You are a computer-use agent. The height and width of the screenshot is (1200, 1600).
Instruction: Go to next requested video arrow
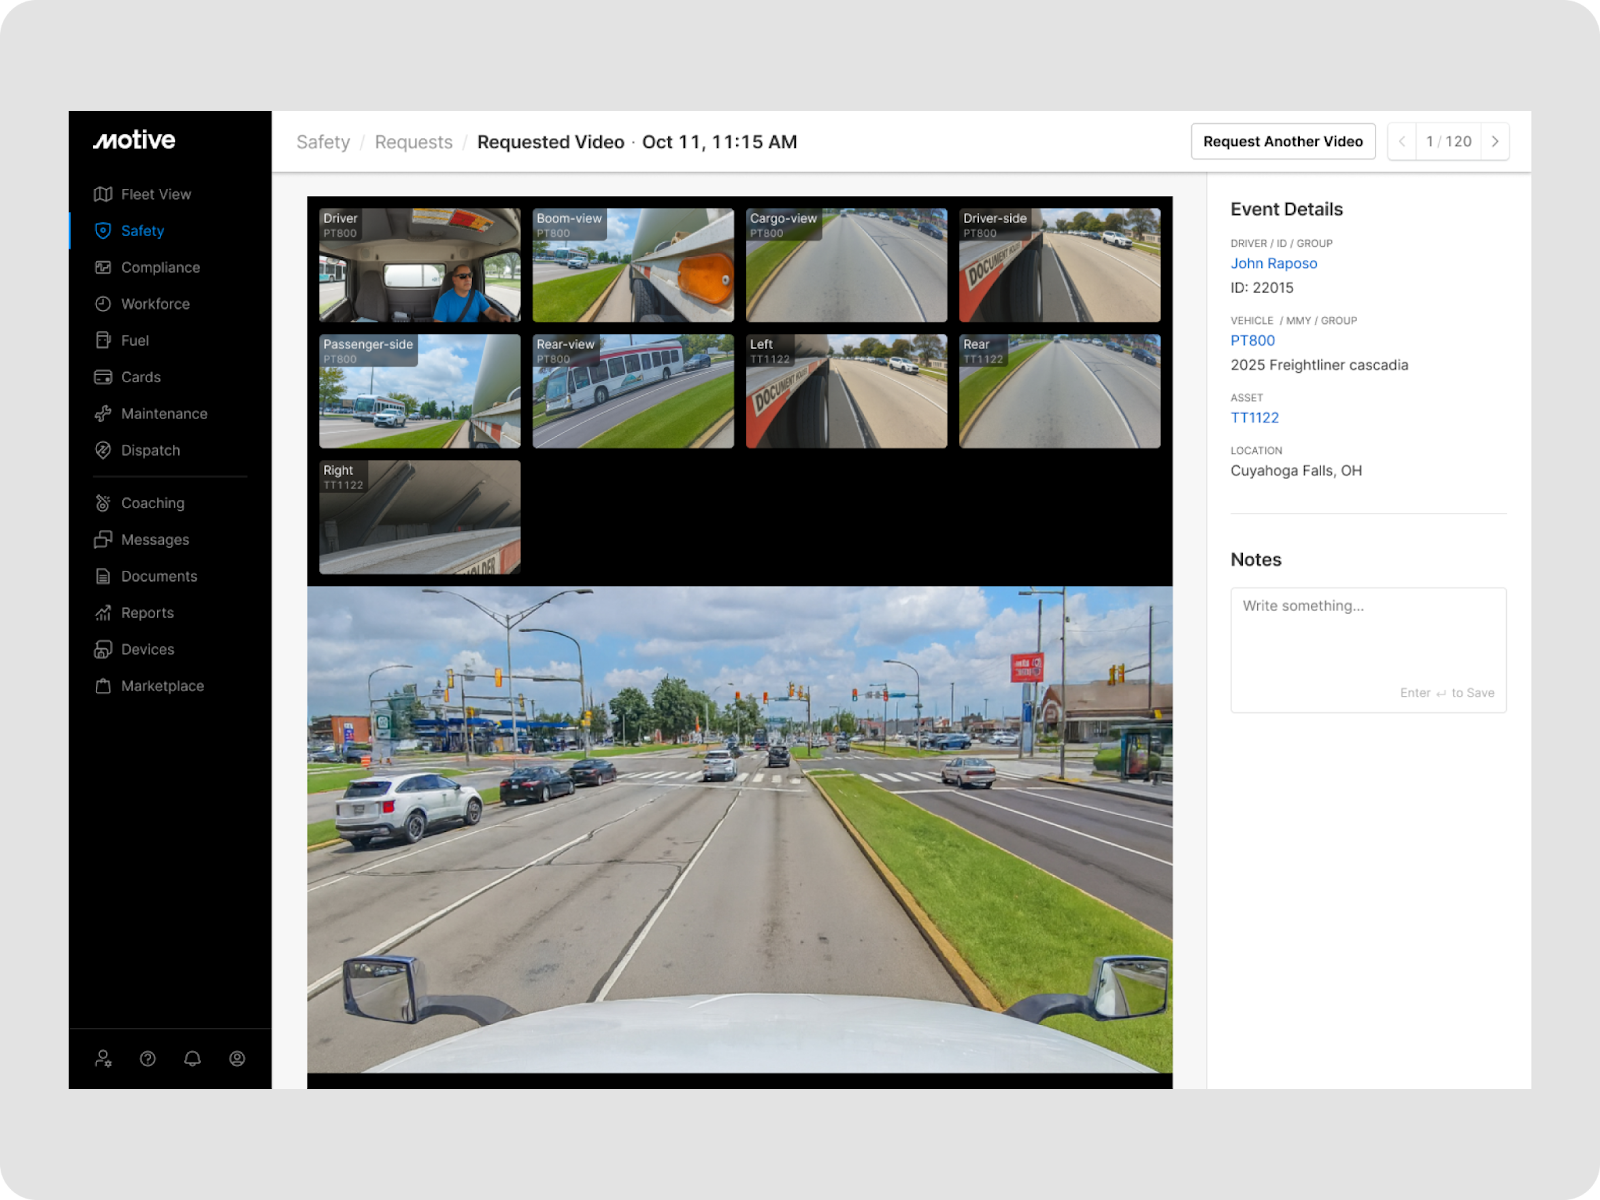click(1495, 142)
